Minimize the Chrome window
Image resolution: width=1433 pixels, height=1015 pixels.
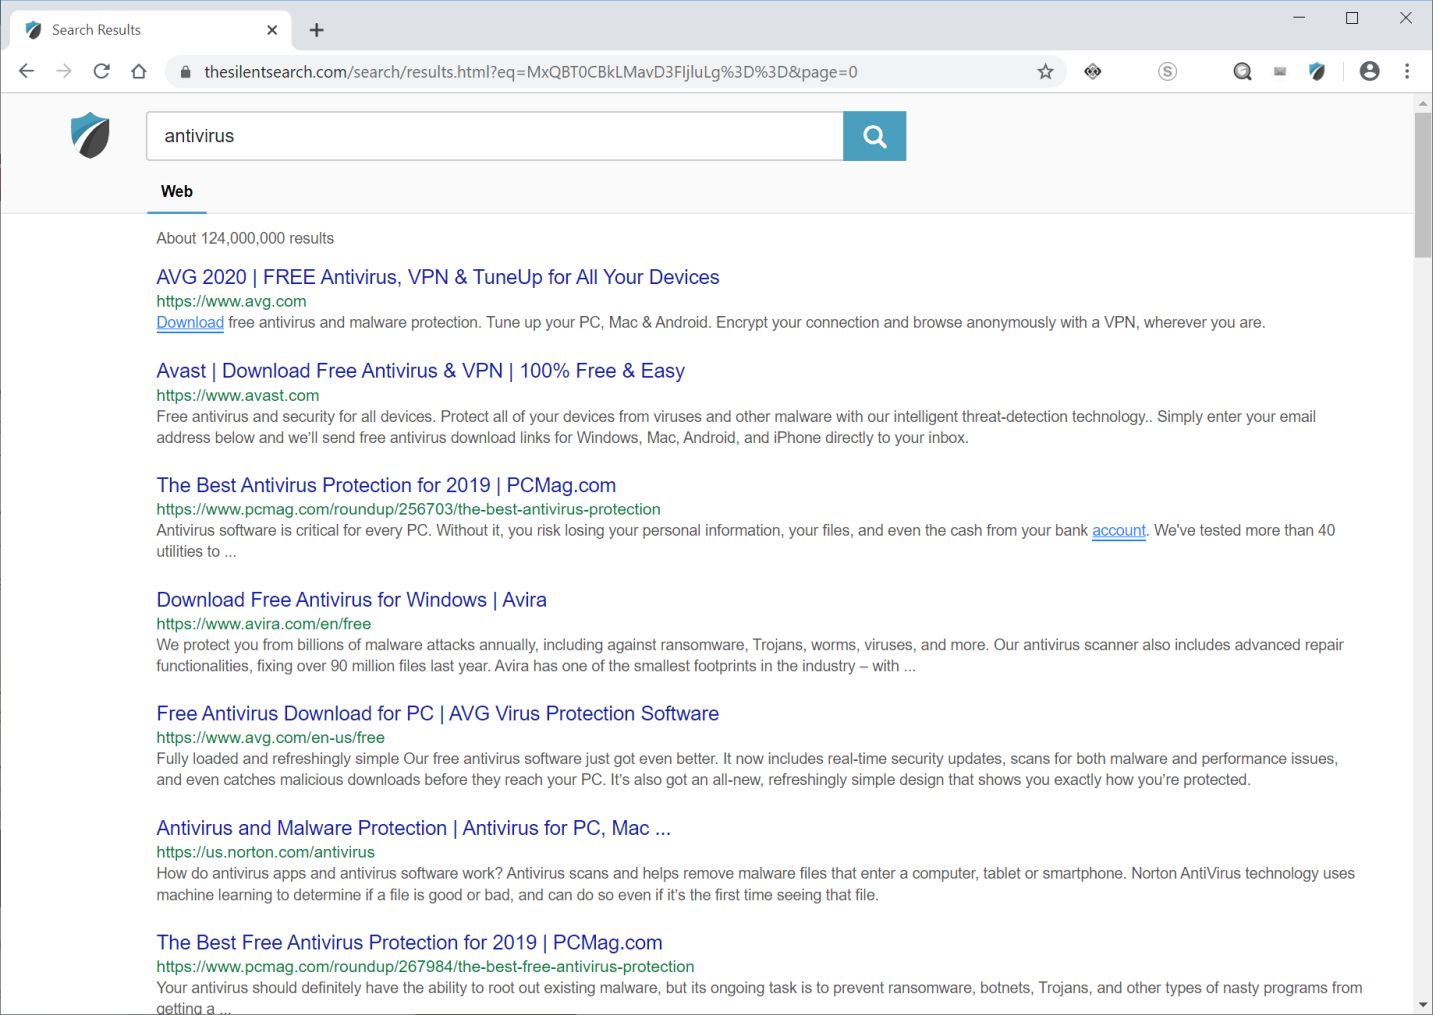coord(1299,18)
